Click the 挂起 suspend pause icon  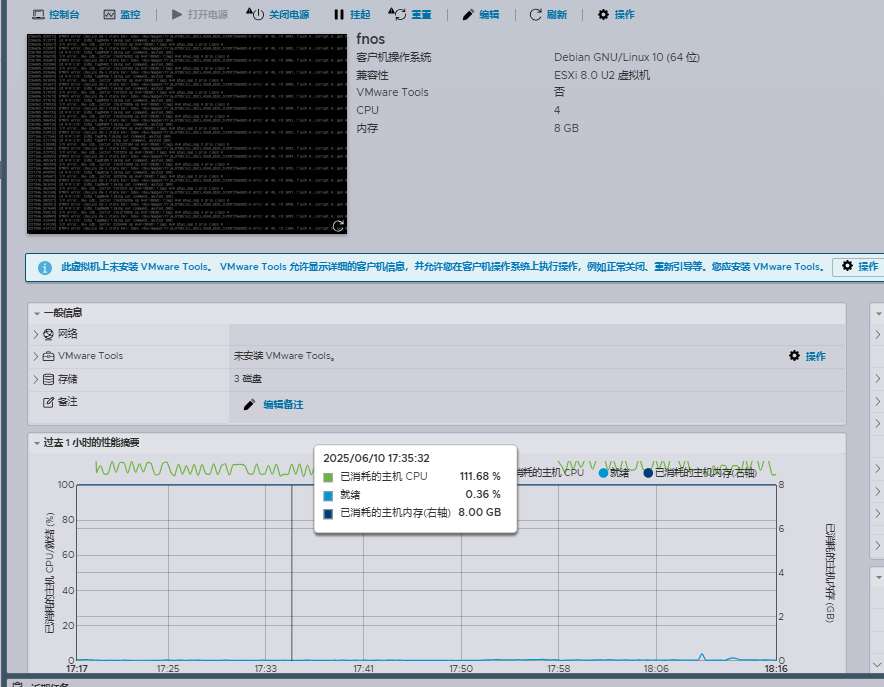point(336,15)
